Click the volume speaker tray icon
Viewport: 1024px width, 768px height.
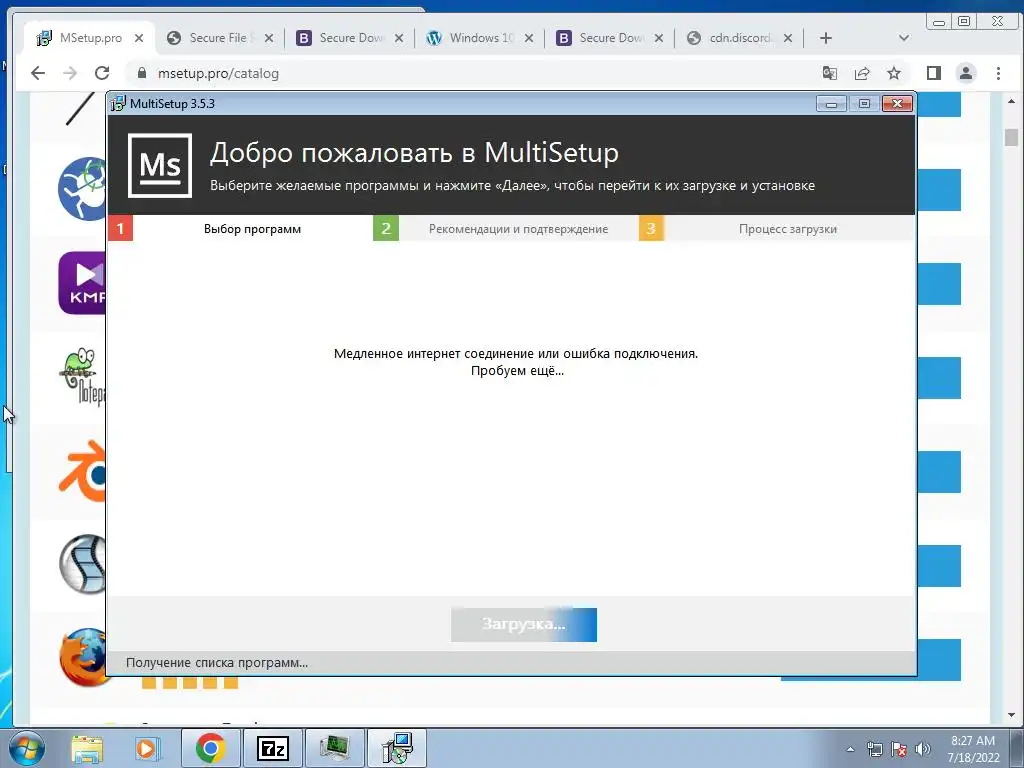point(923,749)
